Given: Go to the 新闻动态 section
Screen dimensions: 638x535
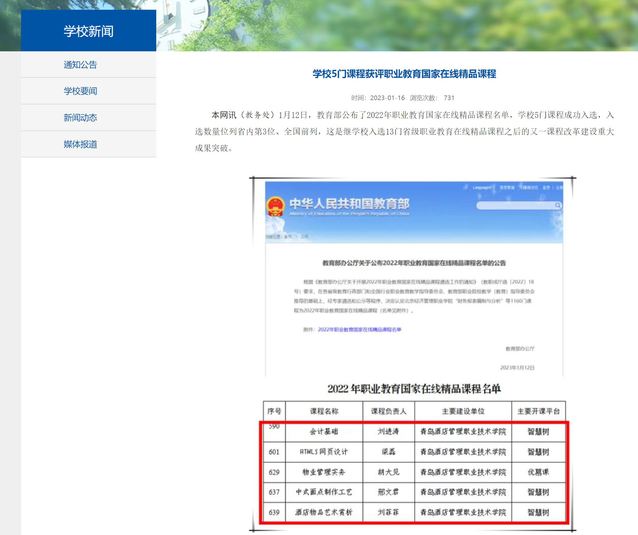Looking at the screenshot, I should coord(80,117).
